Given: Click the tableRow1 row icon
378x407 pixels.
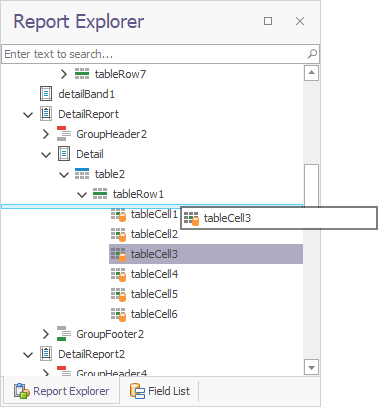Looking at the screenshot, I should (100, 194).
